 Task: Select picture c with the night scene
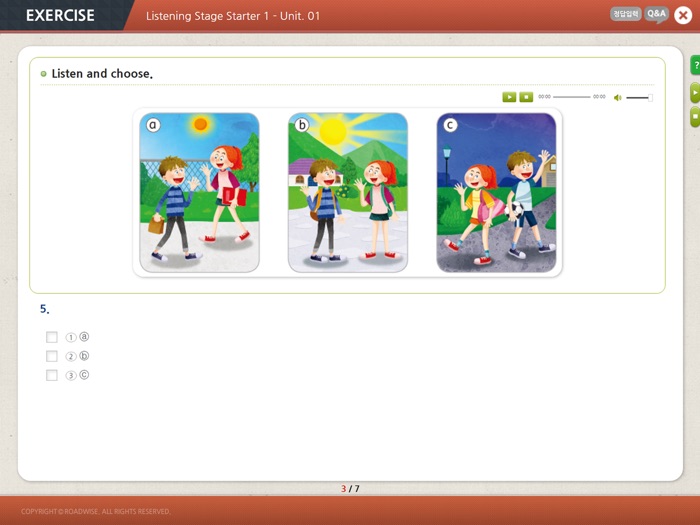tap(496, 192)
